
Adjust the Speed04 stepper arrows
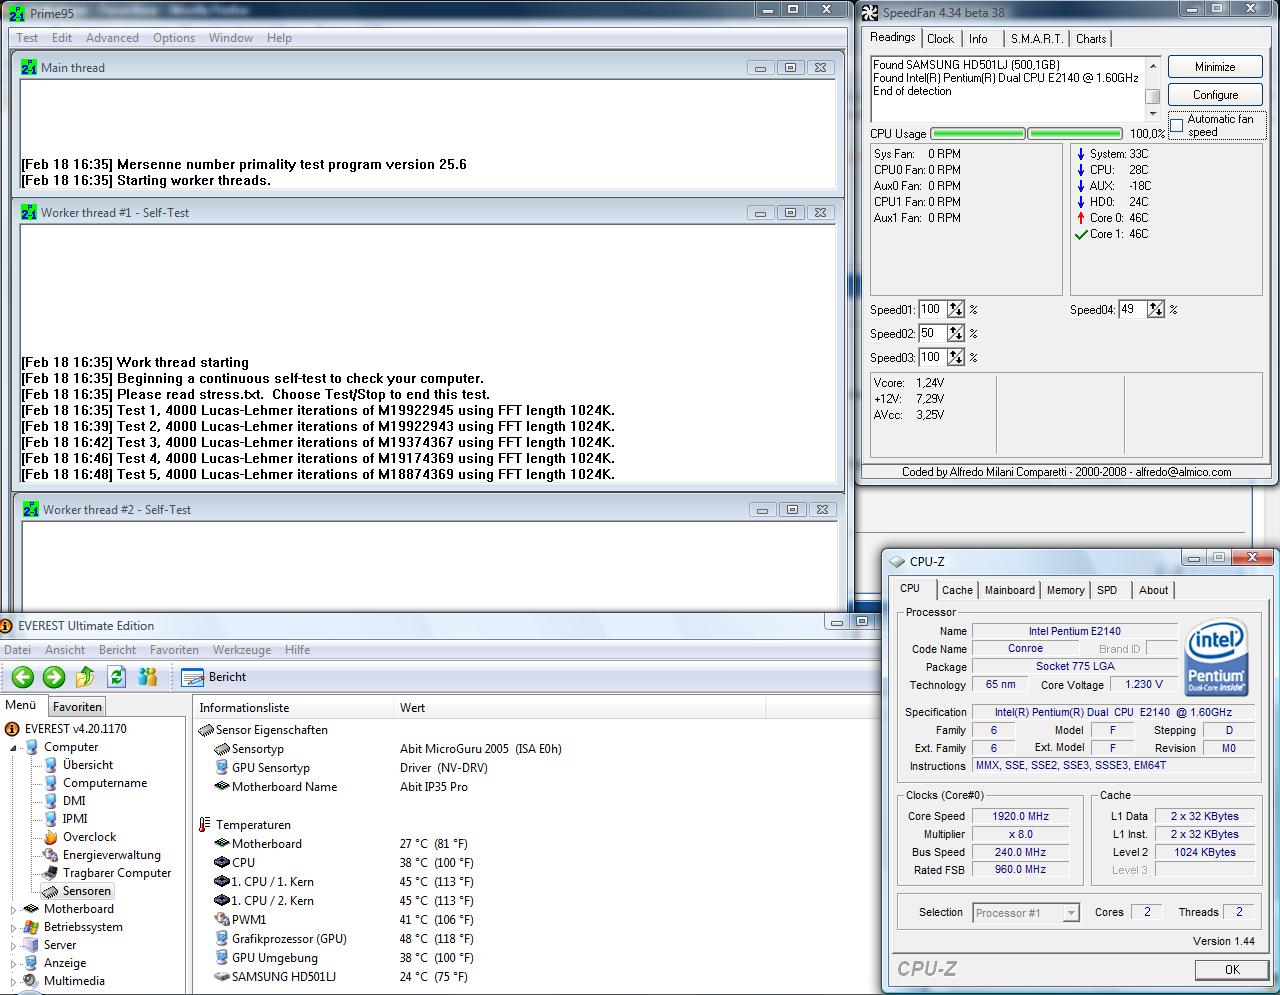point(1156,309)
